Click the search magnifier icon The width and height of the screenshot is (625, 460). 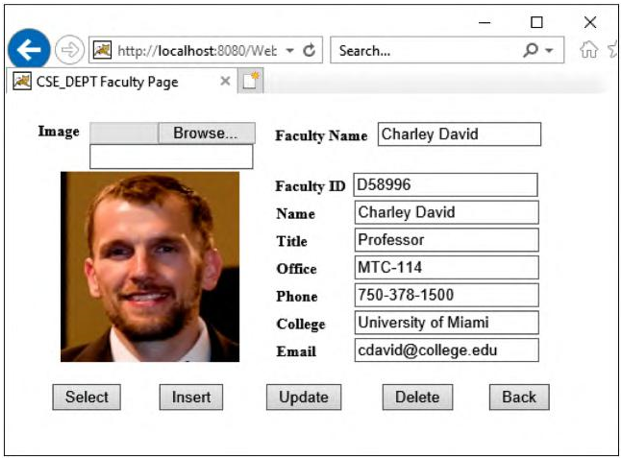tap(531, 50)
